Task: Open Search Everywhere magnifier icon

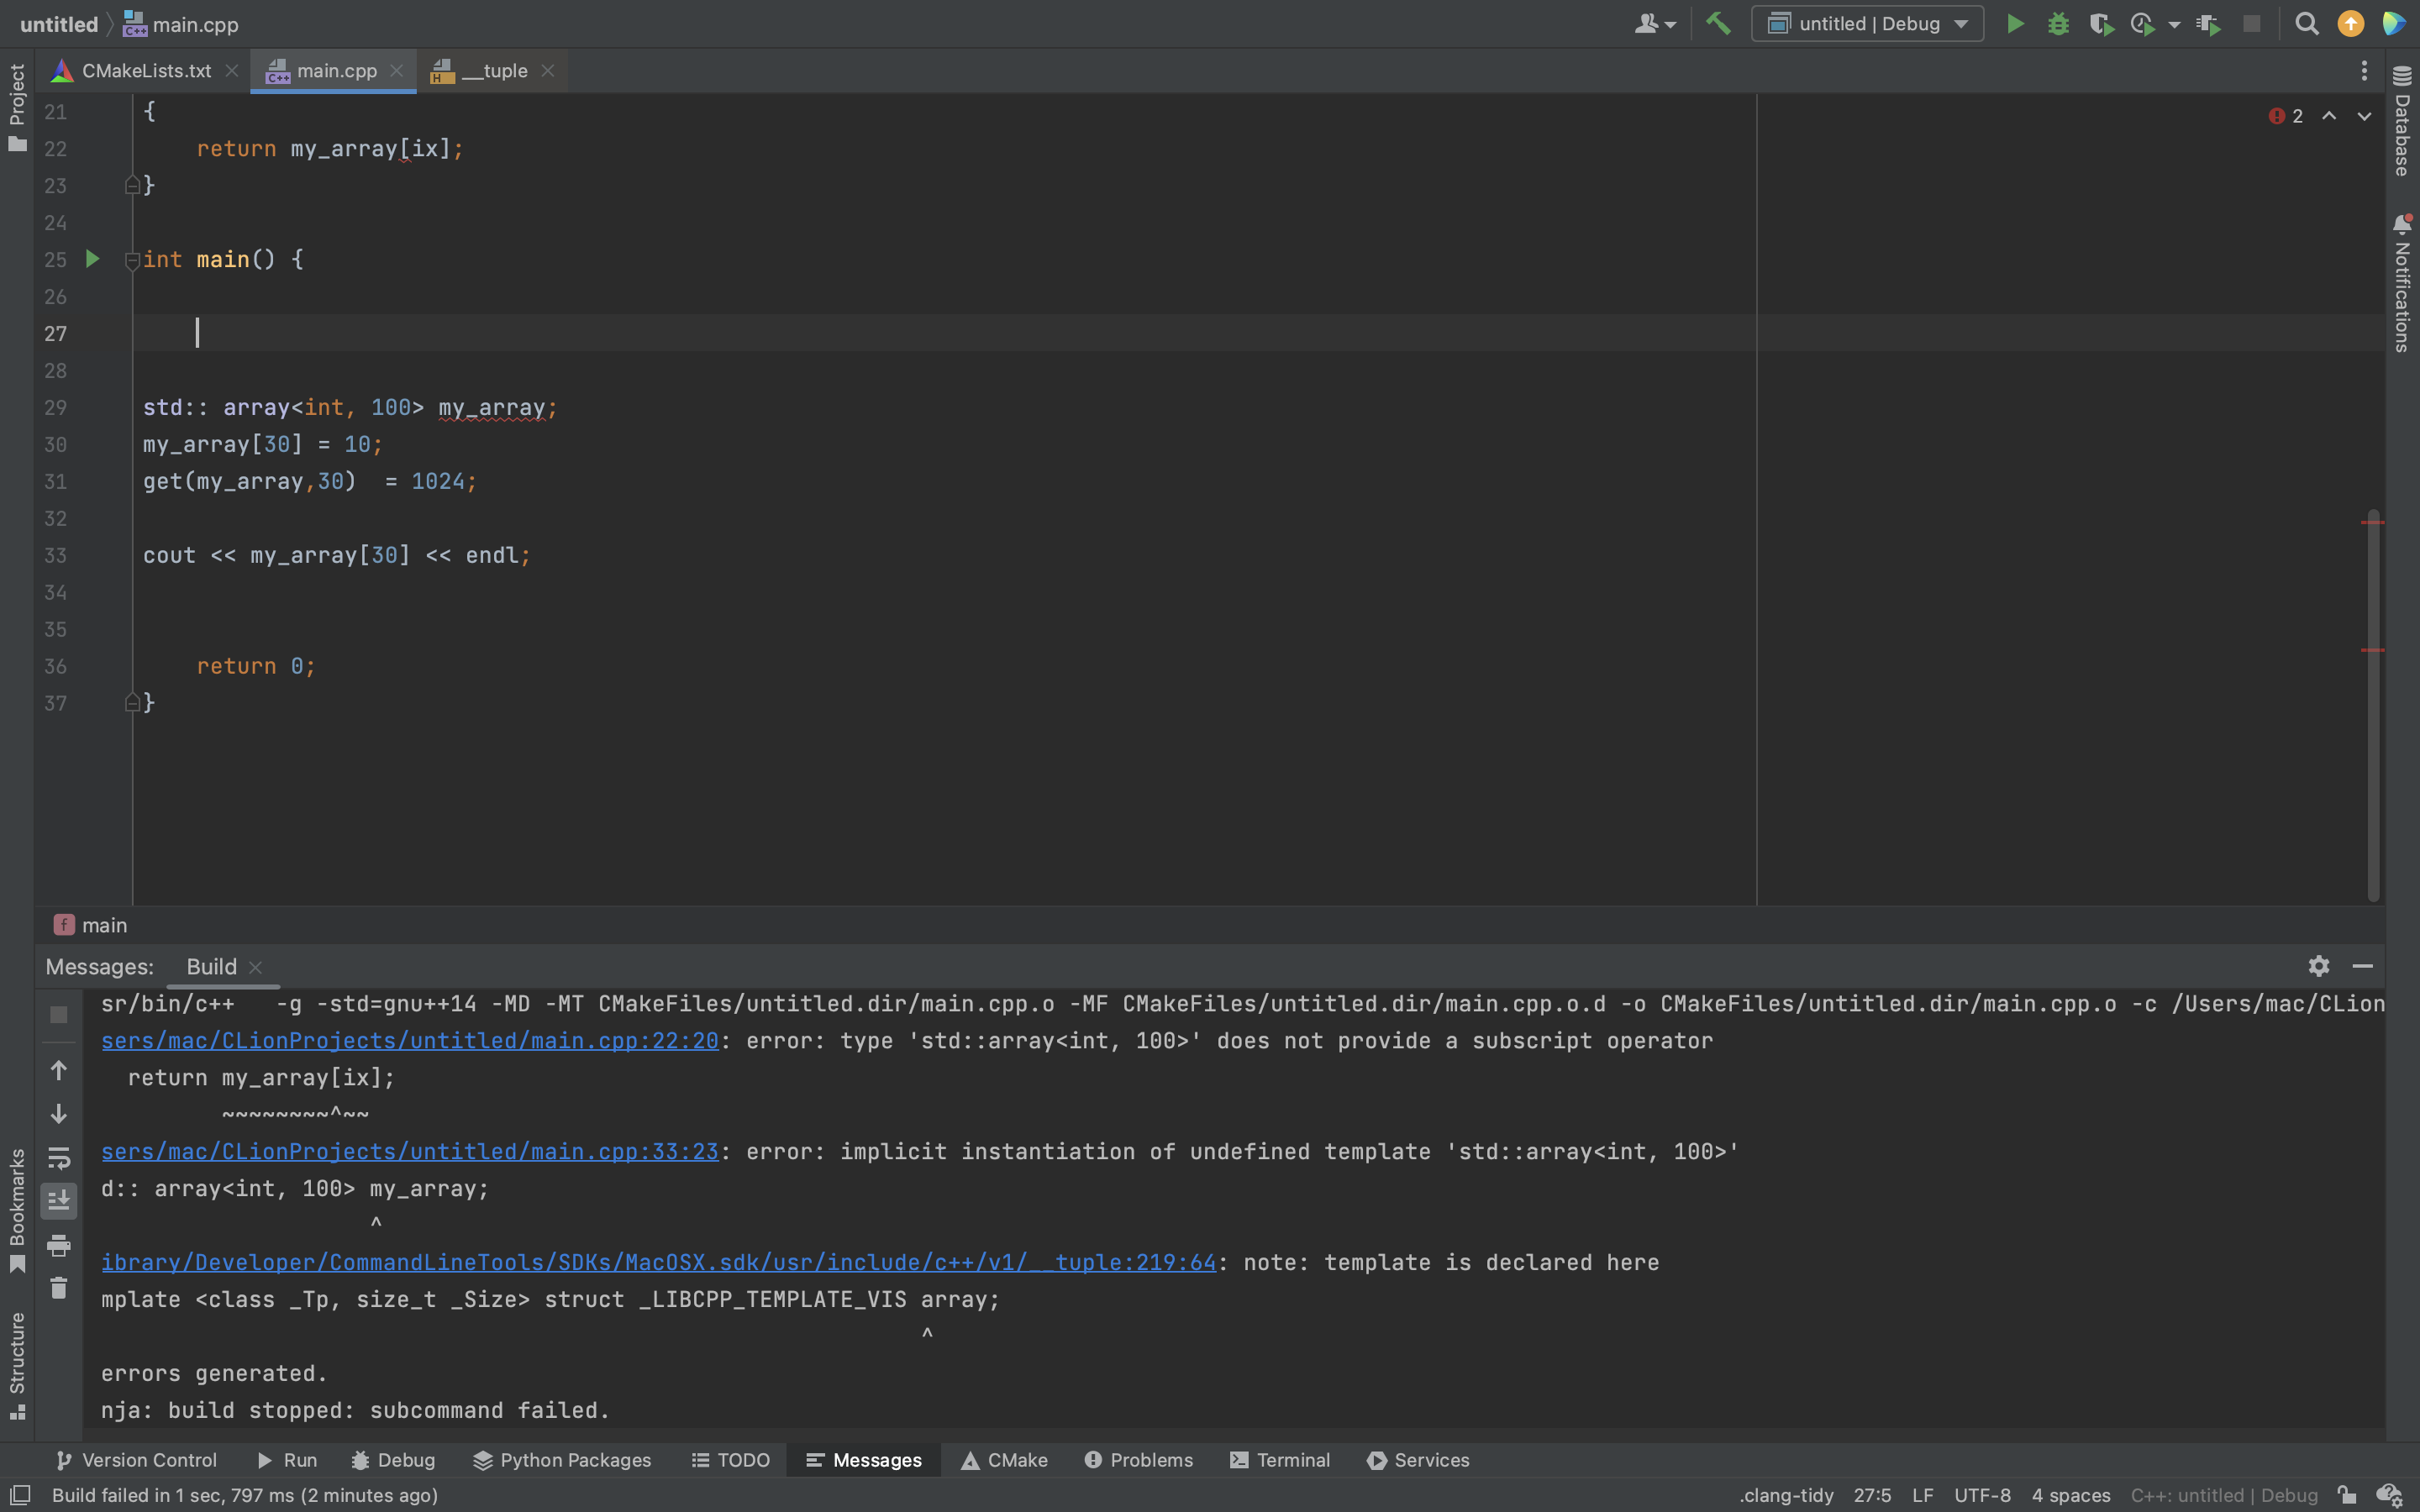Action: click(x=2306, y=23)
